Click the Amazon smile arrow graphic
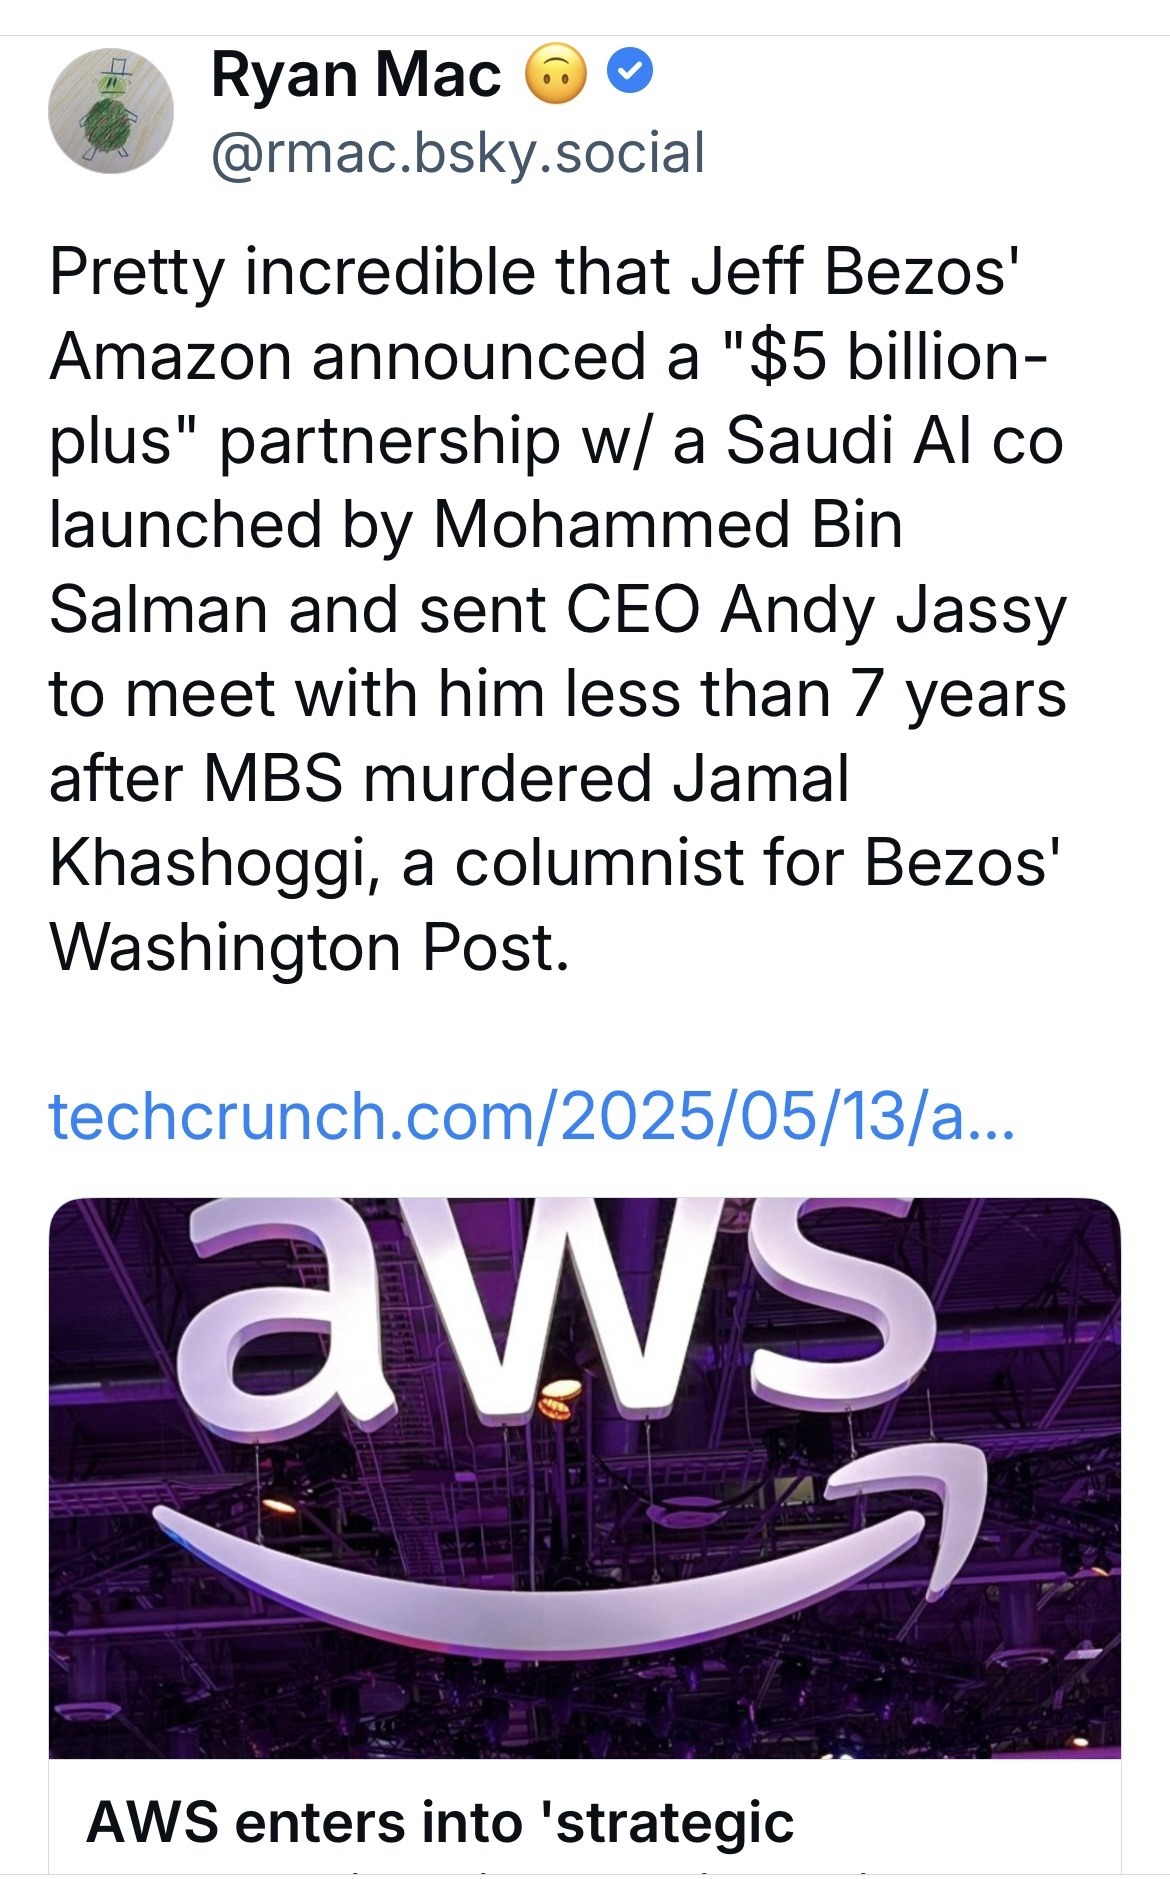Image resolution: width=1170 pixels, height=1879 pixels. tap(560, 1580)
